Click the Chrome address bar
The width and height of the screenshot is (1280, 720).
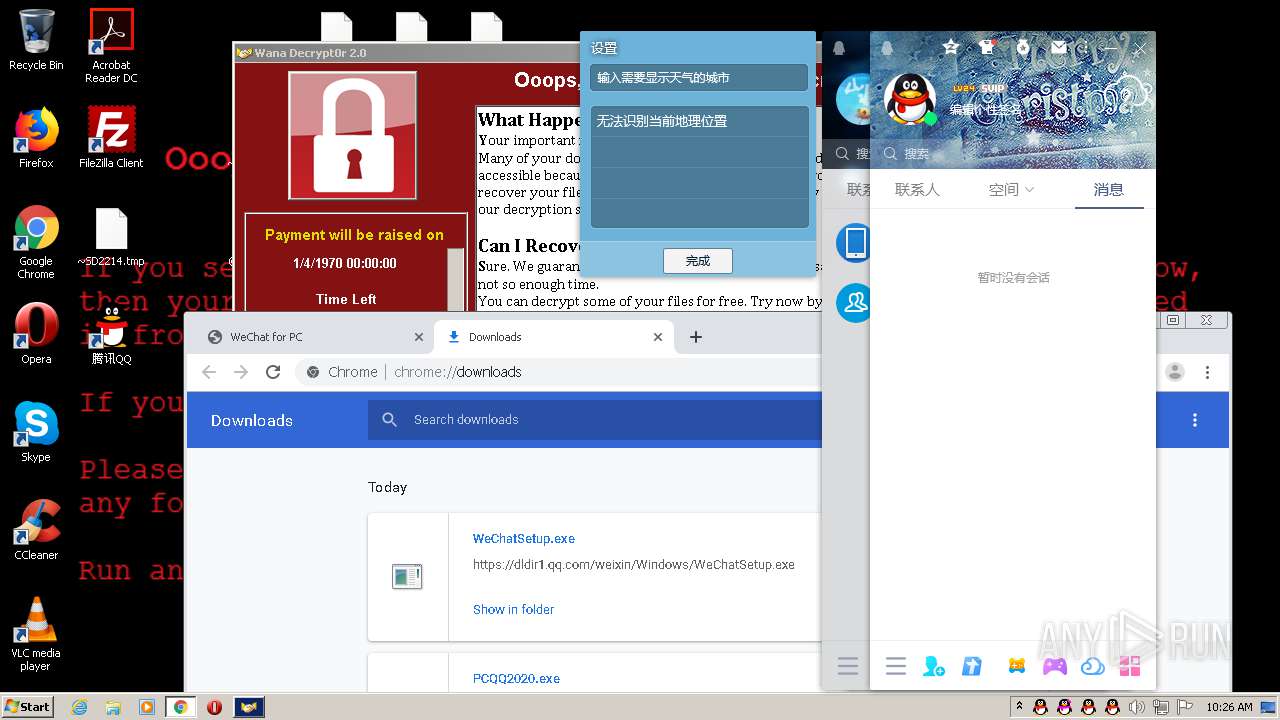(560, 372)
